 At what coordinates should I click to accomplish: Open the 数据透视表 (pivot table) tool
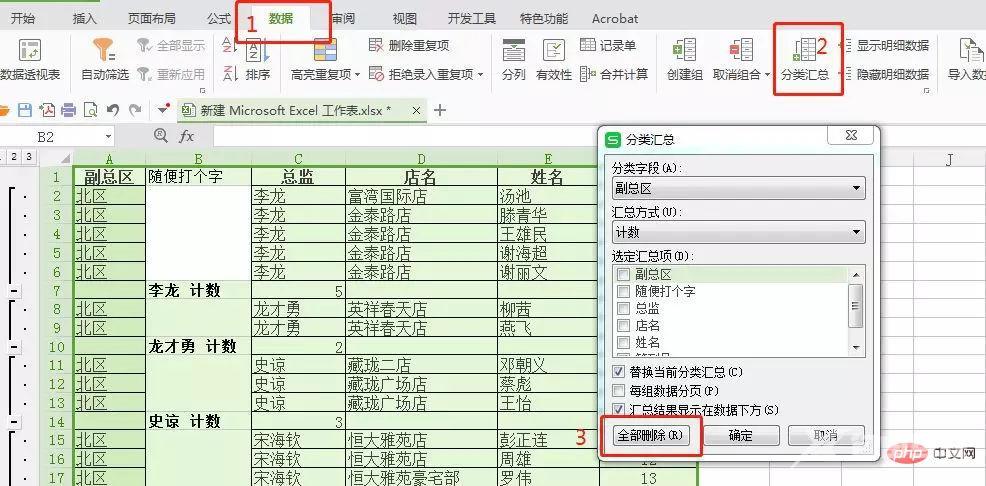[x=30, y=52]
